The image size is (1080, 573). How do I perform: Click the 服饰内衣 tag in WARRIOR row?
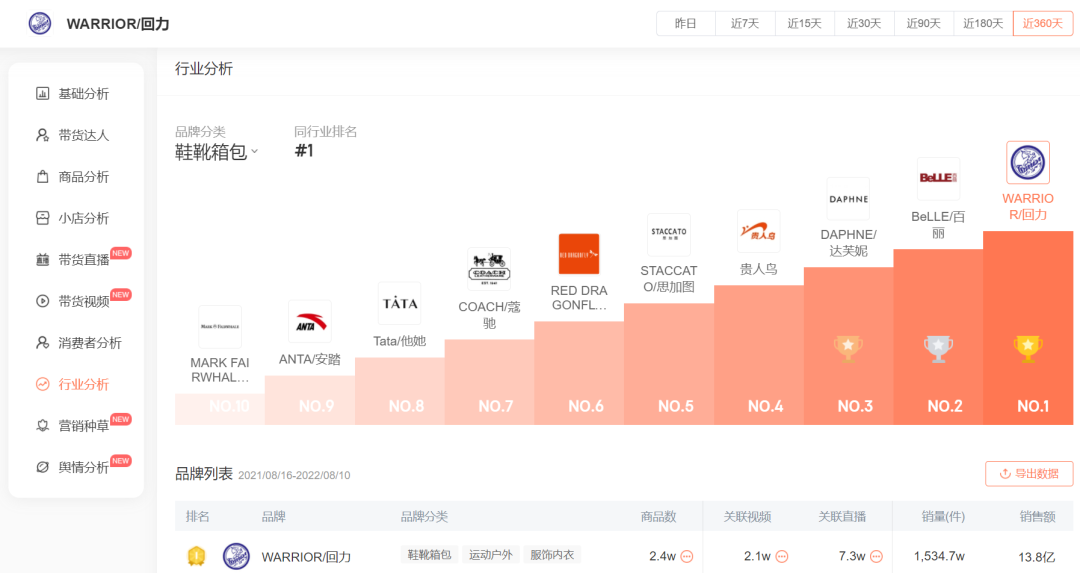(552, 554)
